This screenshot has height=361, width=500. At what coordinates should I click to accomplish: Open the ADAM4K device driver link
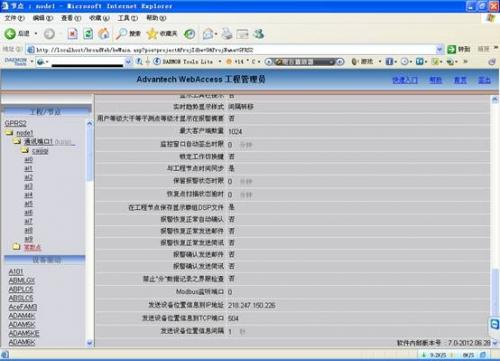pos(22,316)
